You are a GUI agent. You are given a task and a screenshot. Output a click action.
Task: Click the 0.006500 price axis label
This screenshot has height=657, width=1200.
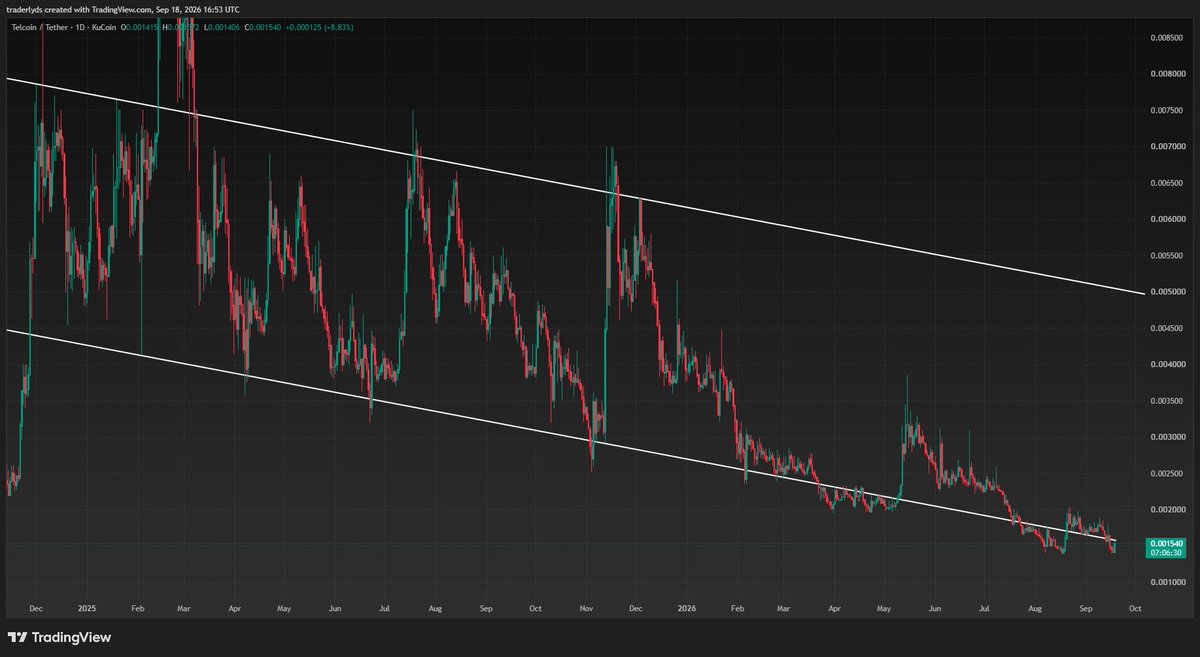coord(1168,183)
